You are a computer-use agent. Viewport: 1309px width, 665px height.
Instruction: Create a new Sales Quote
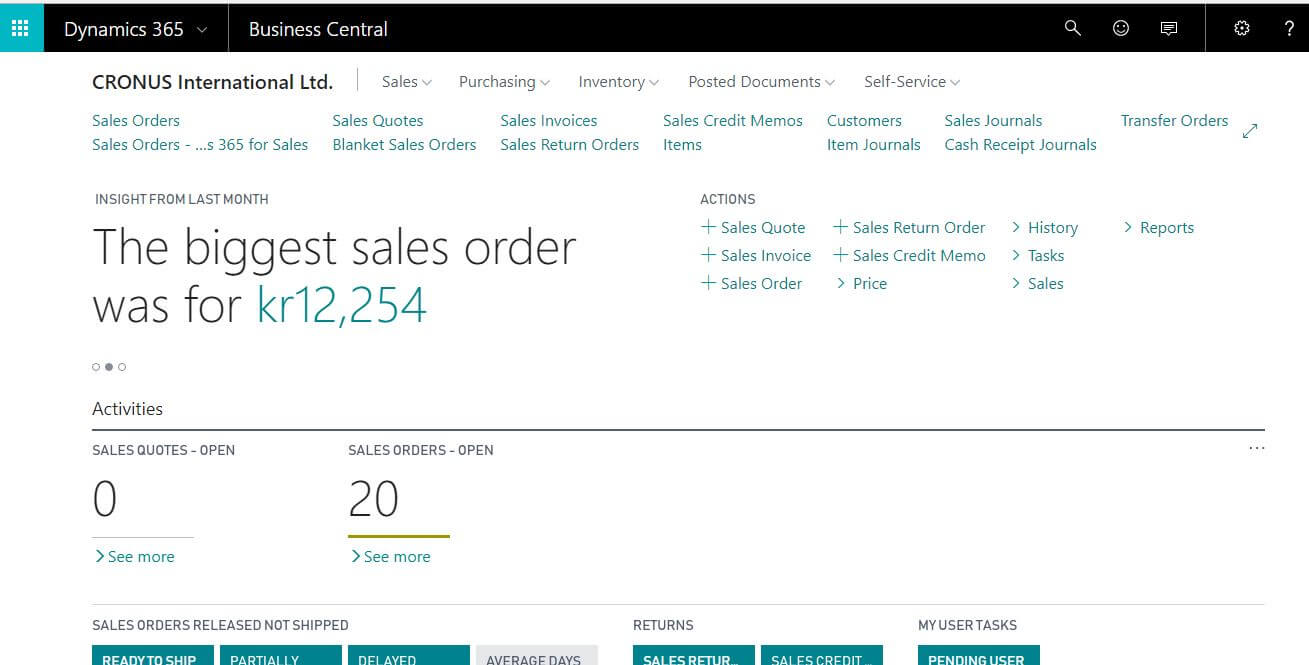point(753,228)
